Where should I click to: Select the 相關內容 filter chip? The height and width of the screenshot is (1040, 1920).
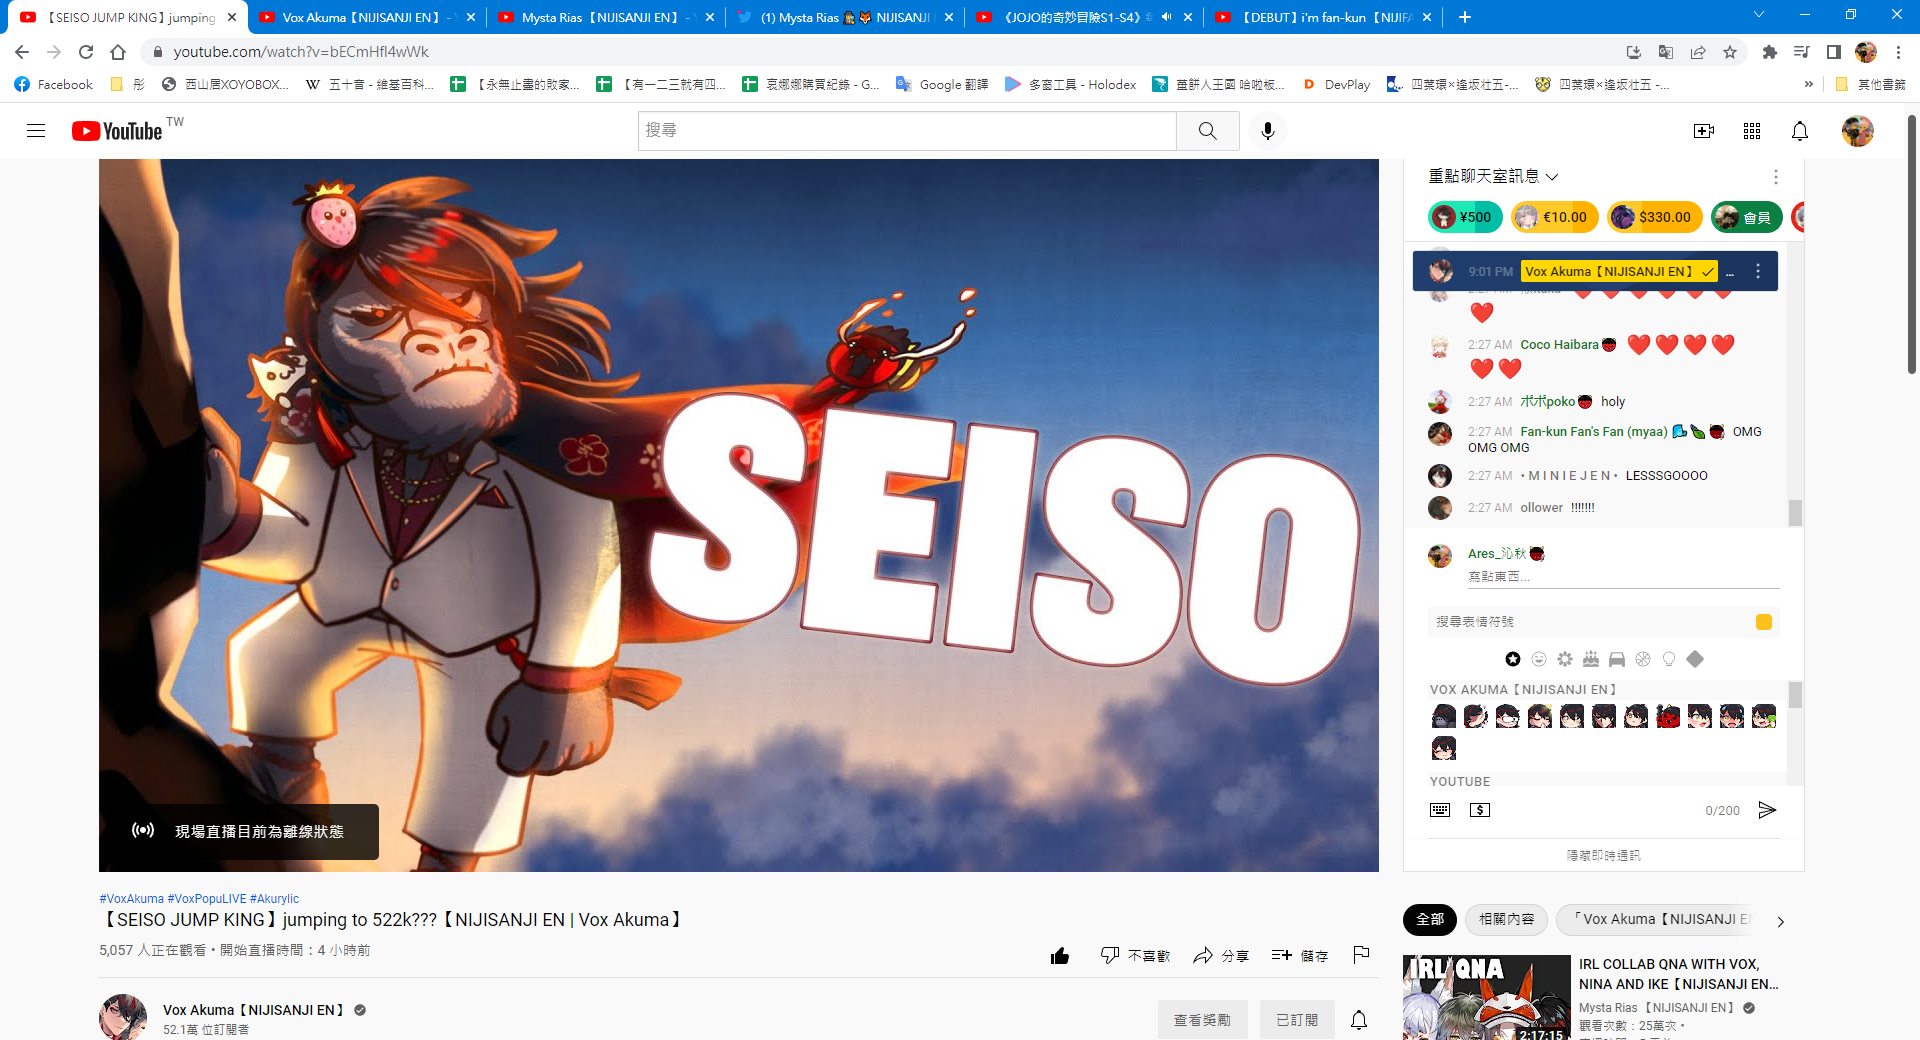pyautogui.click(x=1506, y=919)
